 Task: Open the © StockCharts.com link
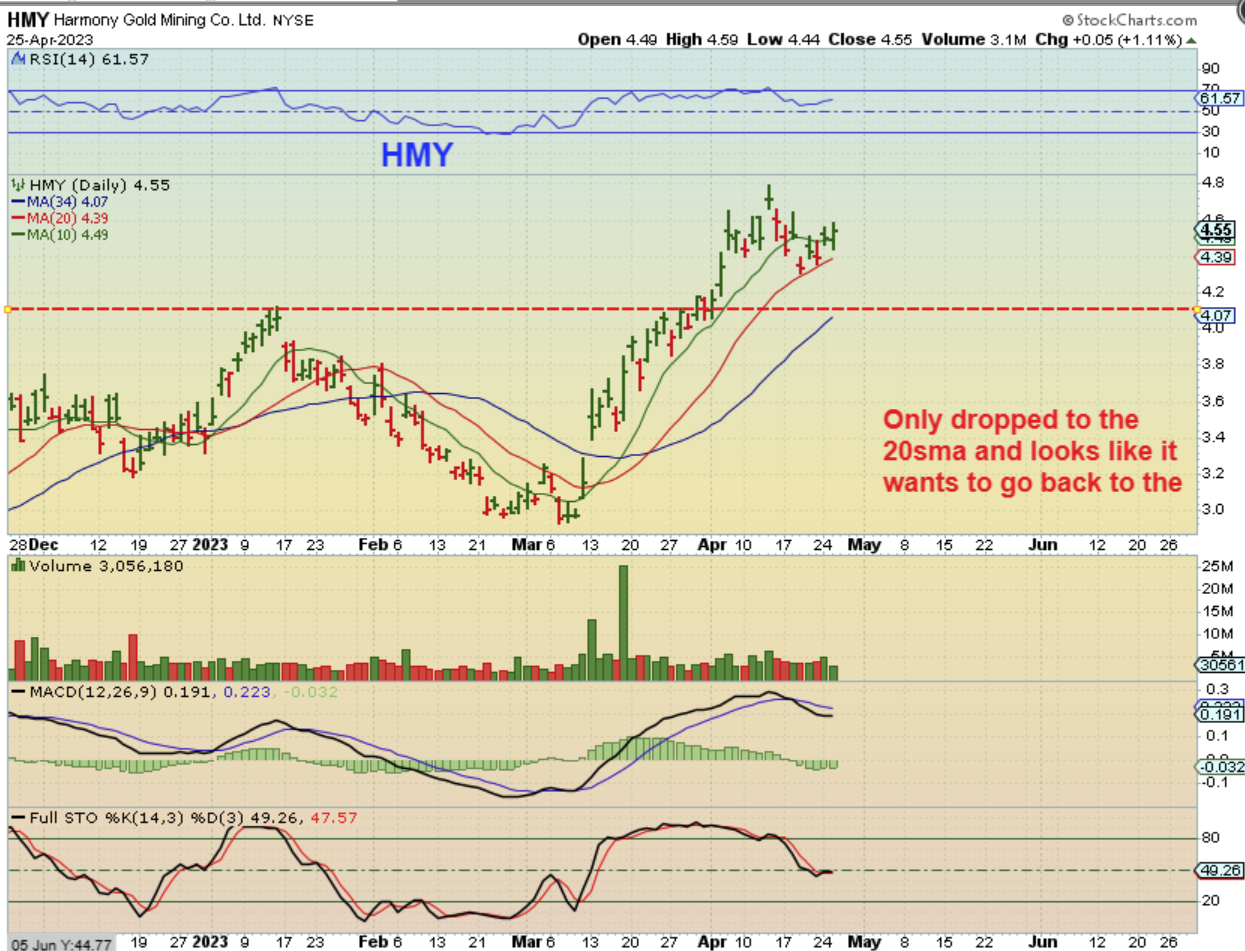[1130, 20]
